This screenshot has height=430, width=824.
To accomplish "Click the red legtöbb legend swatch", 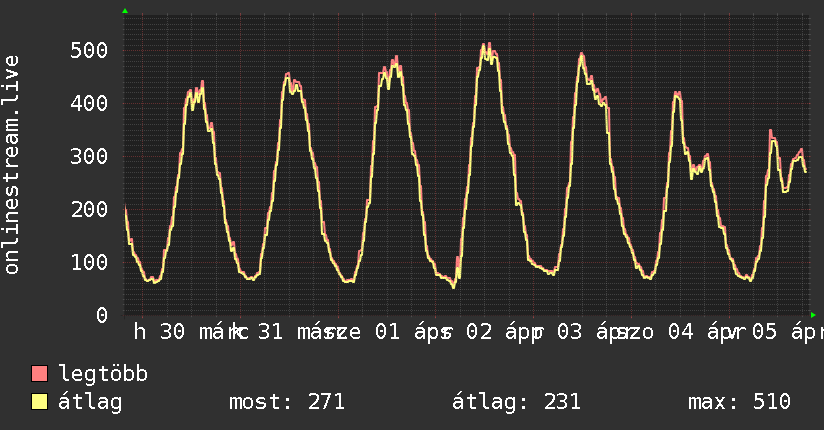I will point(40,375).
